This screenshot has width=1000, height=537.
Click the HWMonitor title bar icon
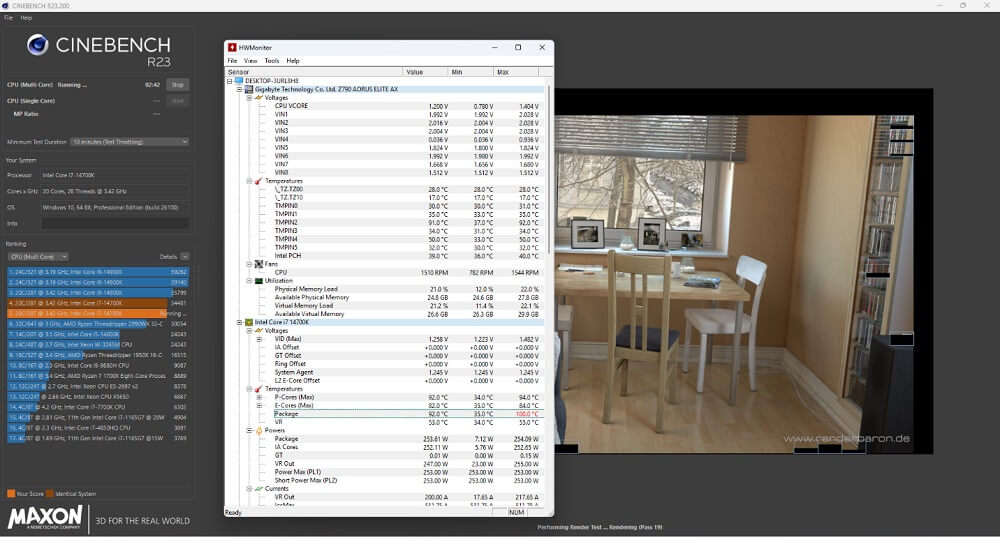(x=232, y=47)
